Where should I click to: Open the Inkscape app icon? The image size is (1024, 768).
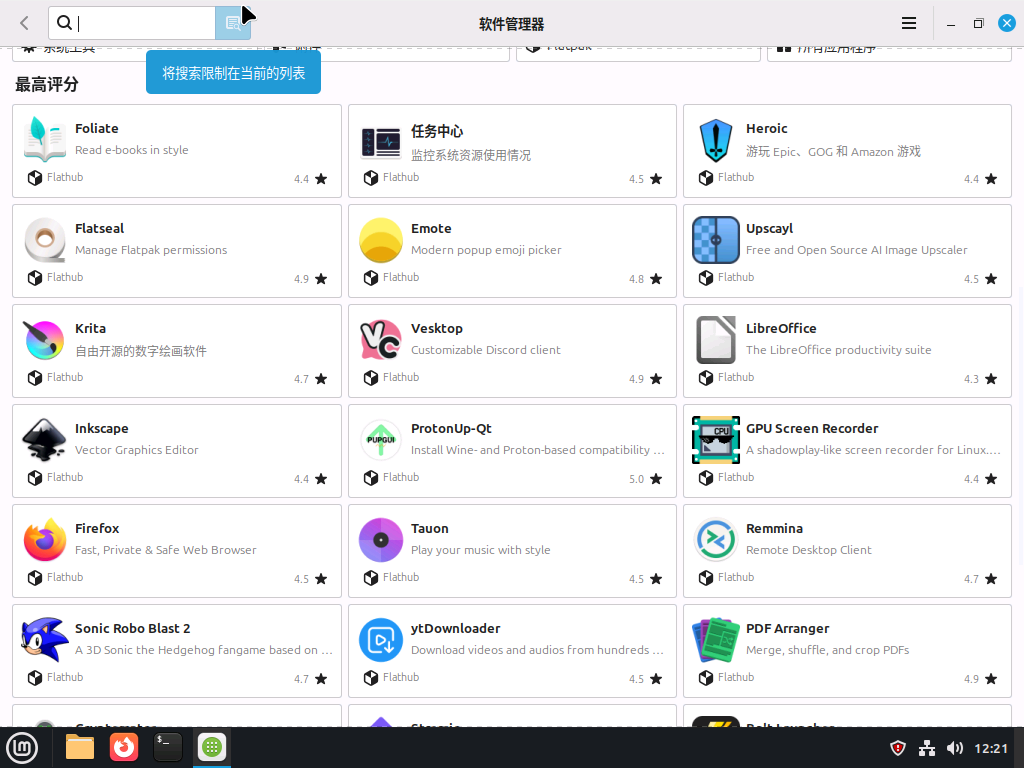coord(44,440)
